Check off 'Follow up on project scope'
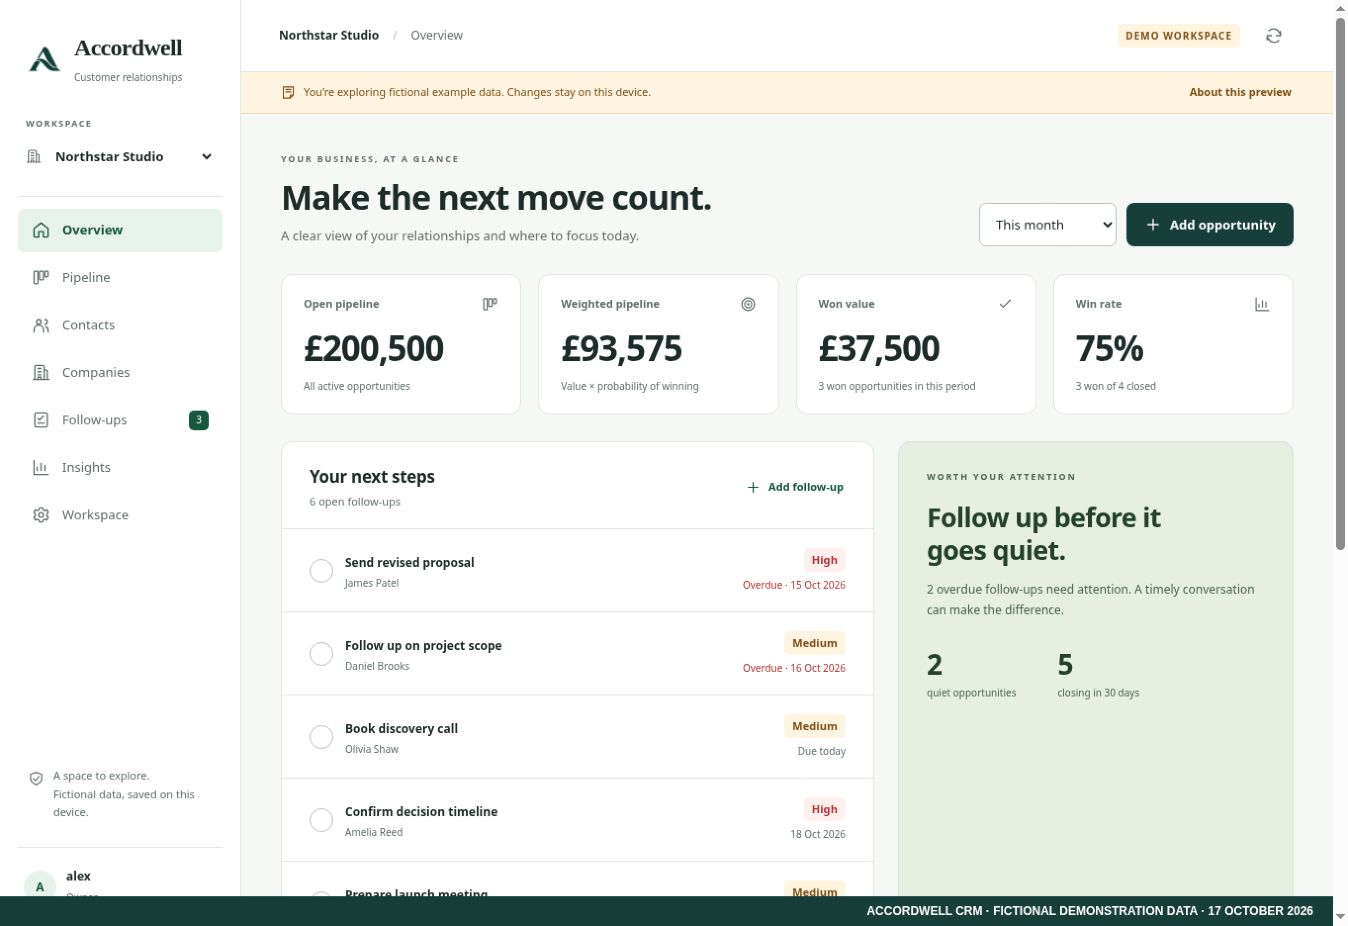This screenshot has width=1348, height=926. pyautogui.click(x=321, y=654)
